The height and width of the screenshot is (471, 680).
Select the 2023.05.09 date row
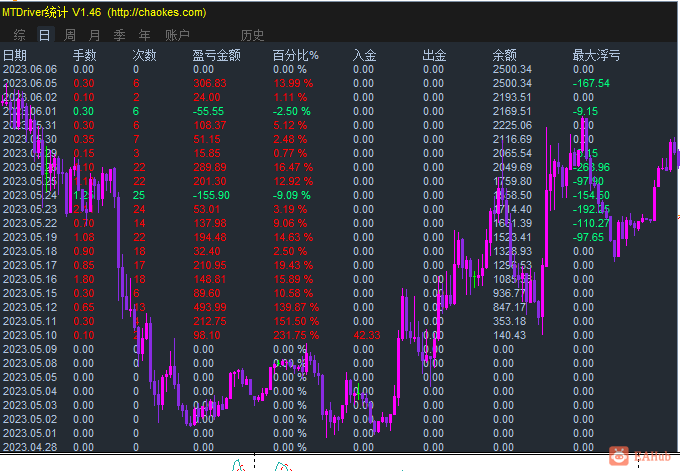point(30,349)
